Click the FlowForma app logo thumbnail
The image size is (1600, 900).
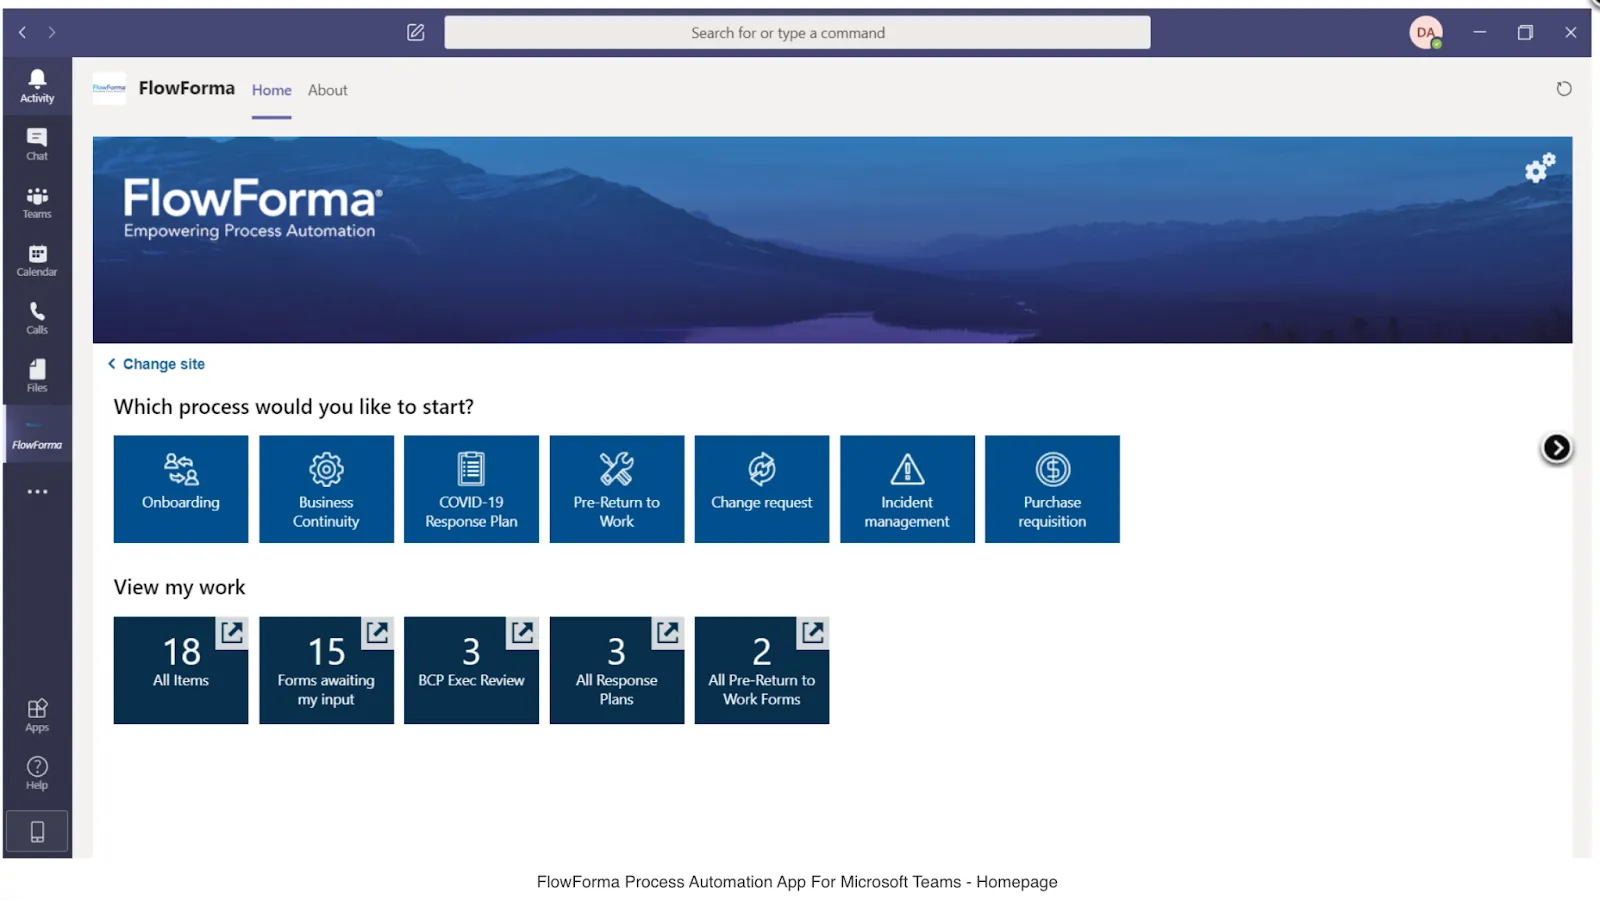(x=109, y=88)
